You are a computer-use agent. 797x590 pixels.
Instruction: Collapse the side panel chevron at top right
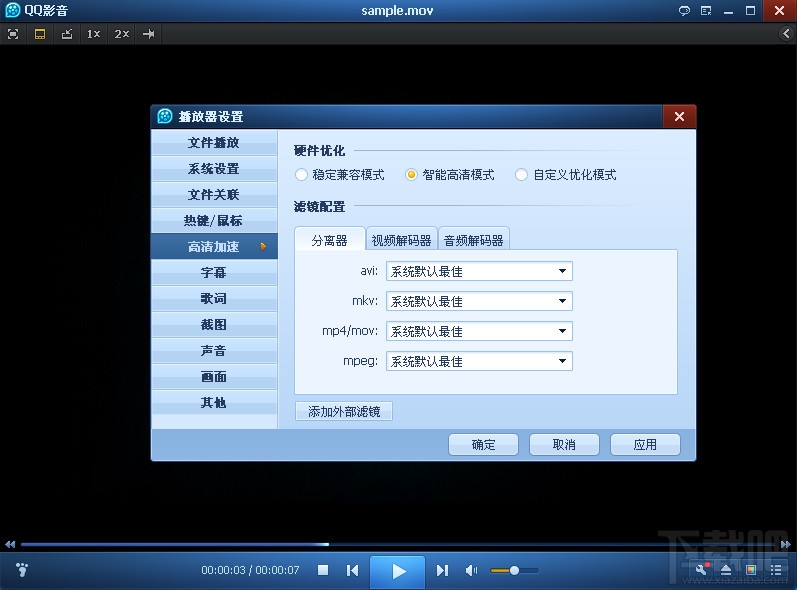(x=786, y=34)
